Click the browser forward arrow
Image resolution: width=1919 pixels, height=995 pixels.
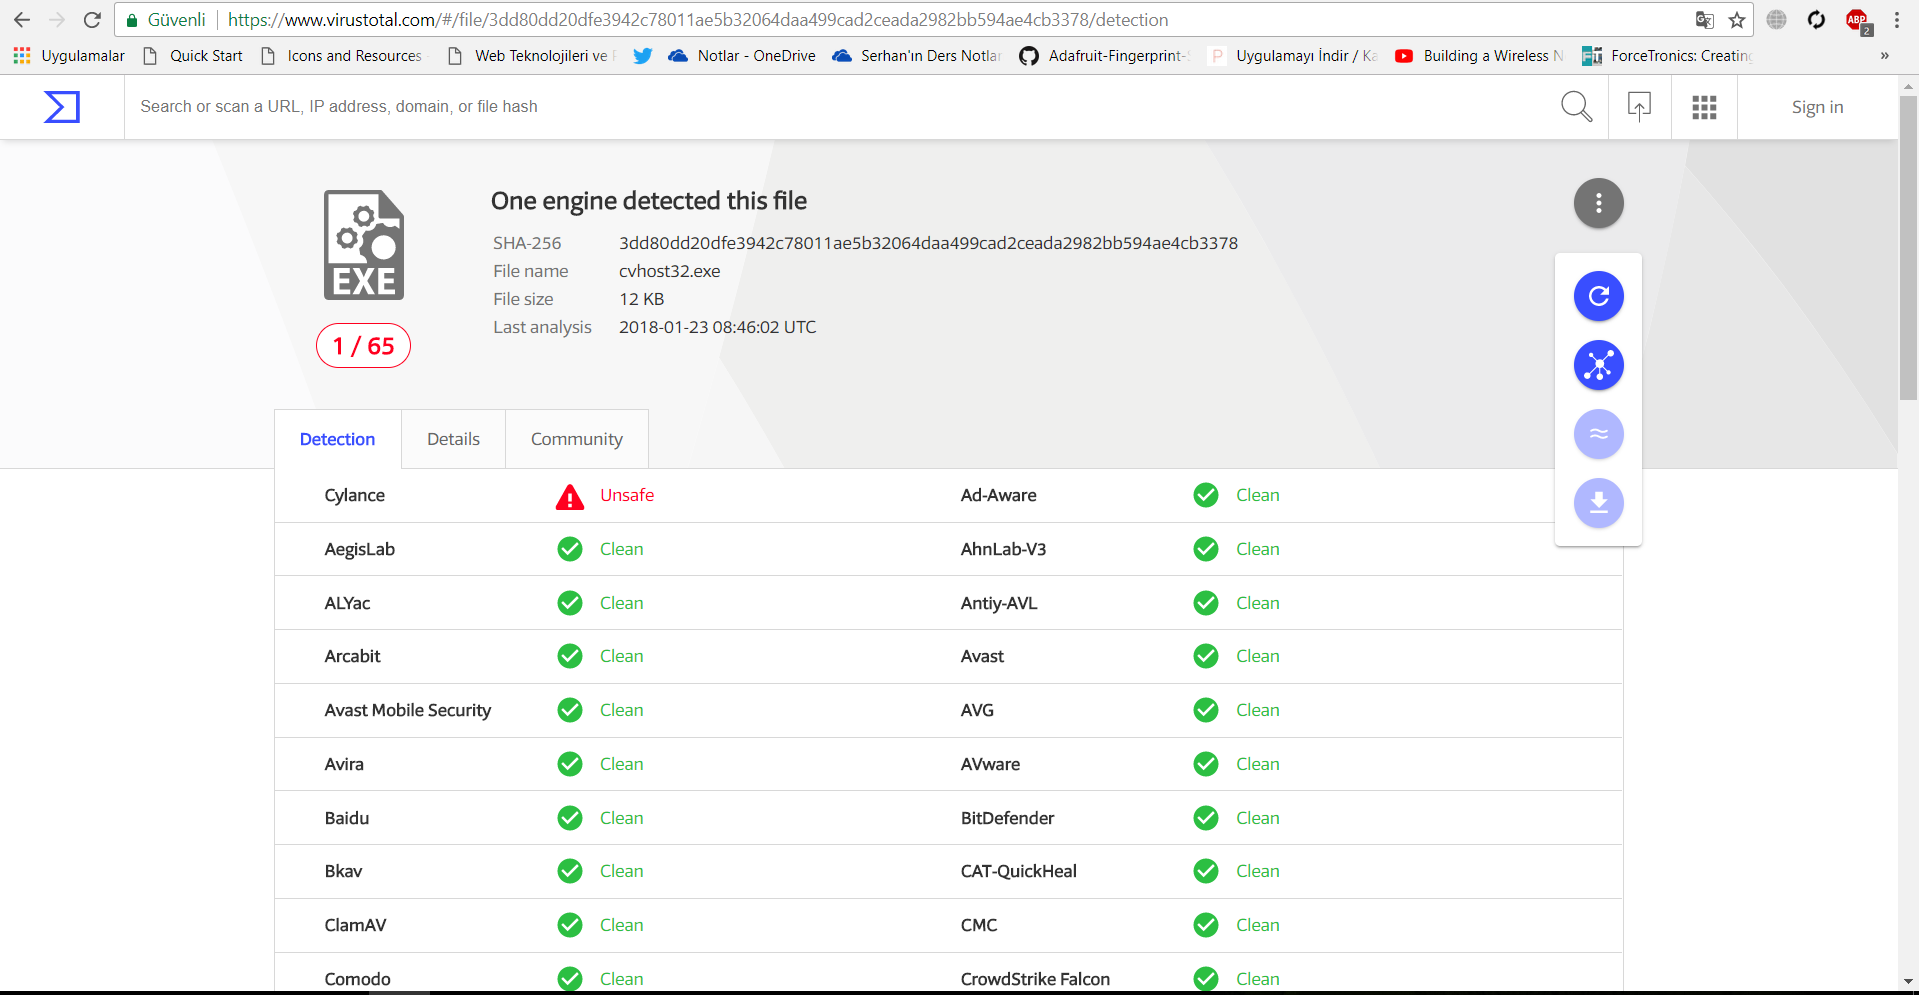point(57,20)
